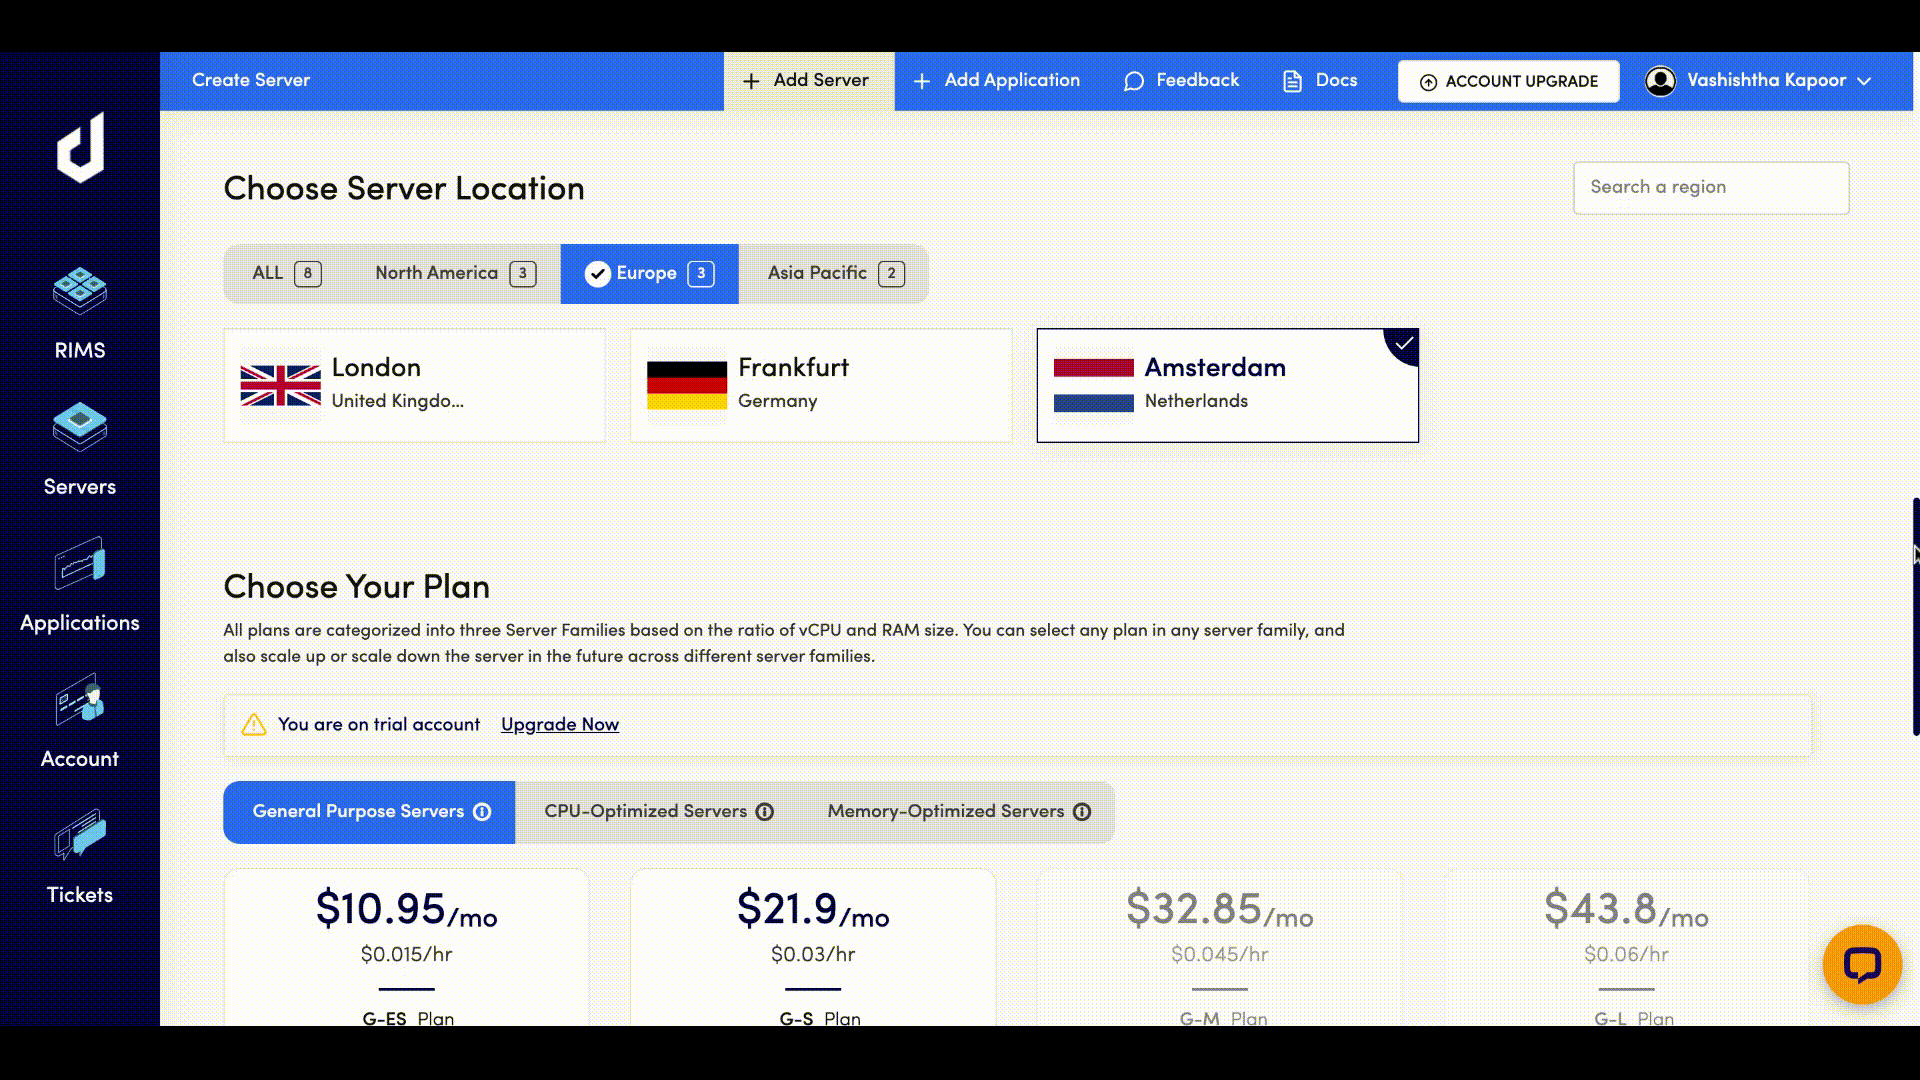Click info icon beside Memory-Optimized Servers

click(x=1082, y=812)
